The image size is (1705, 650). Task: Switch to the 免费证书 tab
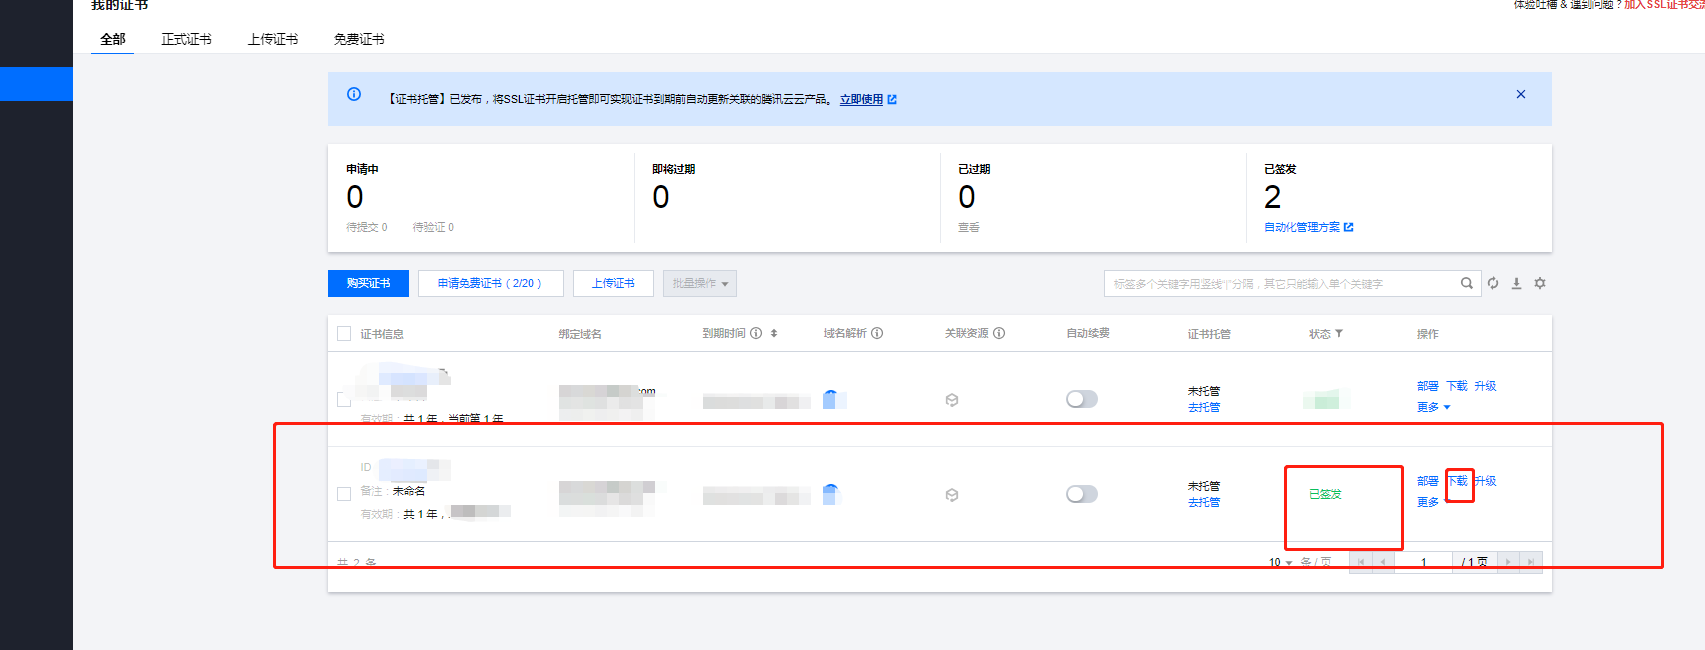(359, 39)
